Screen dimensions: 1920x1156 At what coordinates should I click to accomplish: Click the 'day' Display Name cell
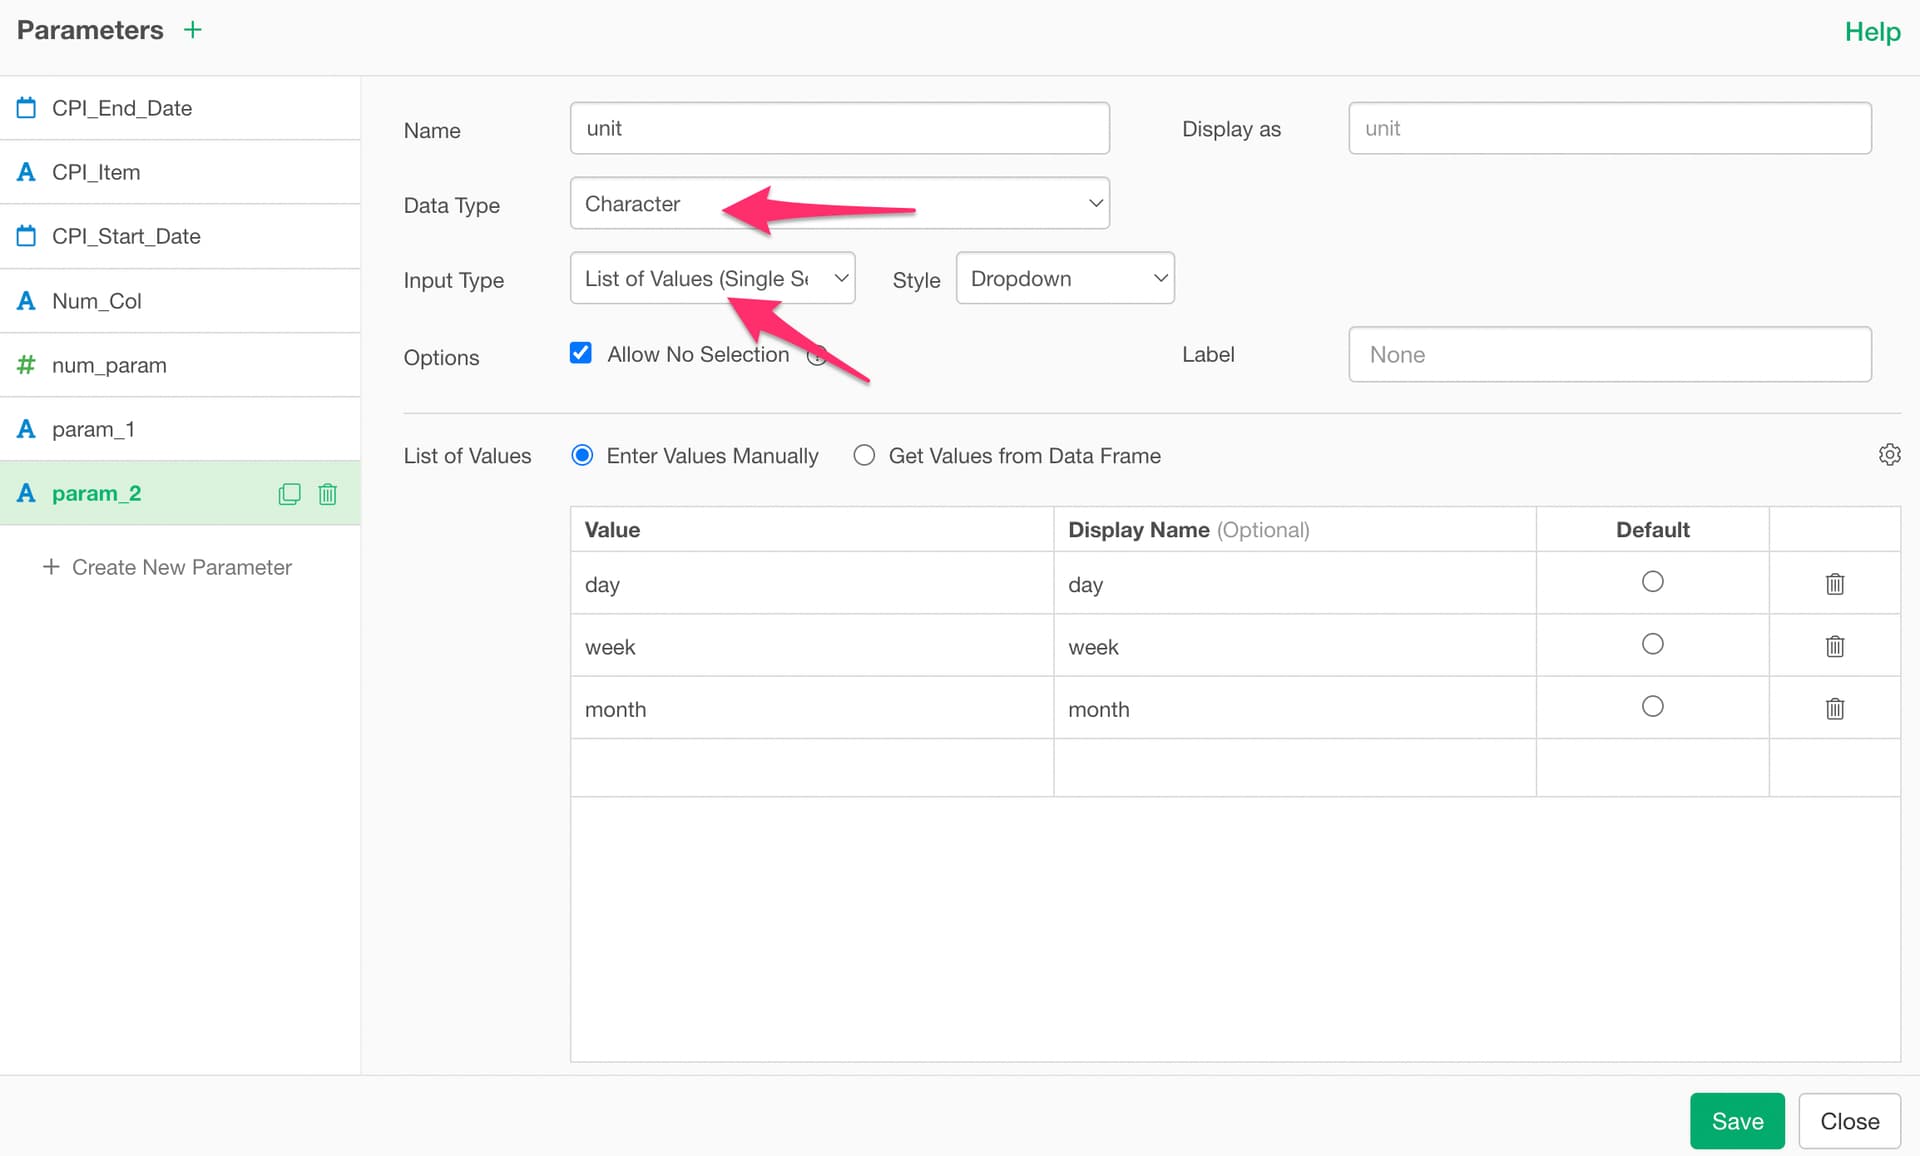pos(1295,584)
